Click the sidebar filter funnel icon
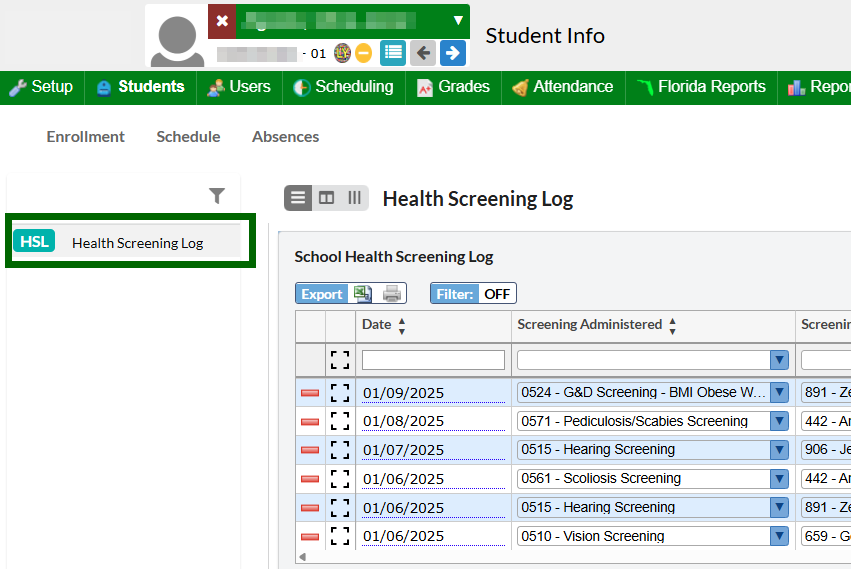 tap(217, 196)
